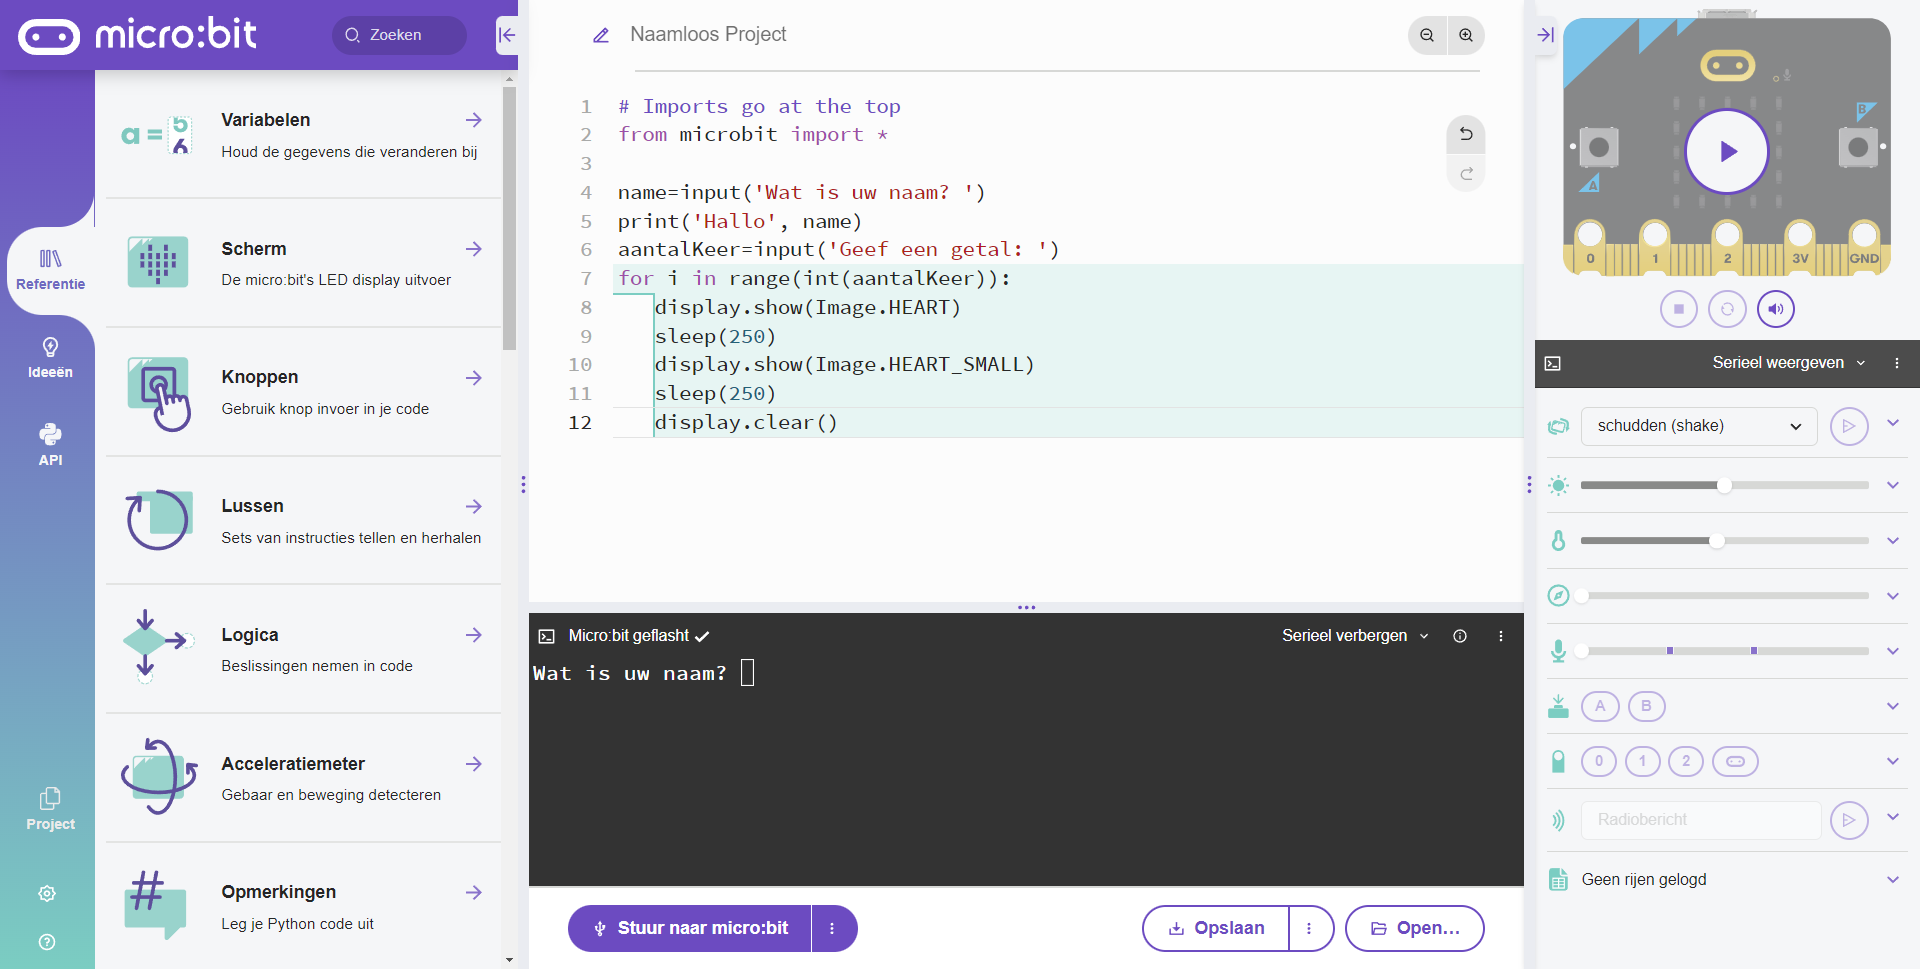This screenshot has width=1920, height=969.
Task: Click Stuur naar micro:bit button
Action: pyautogui.click(x=690, y=928)
